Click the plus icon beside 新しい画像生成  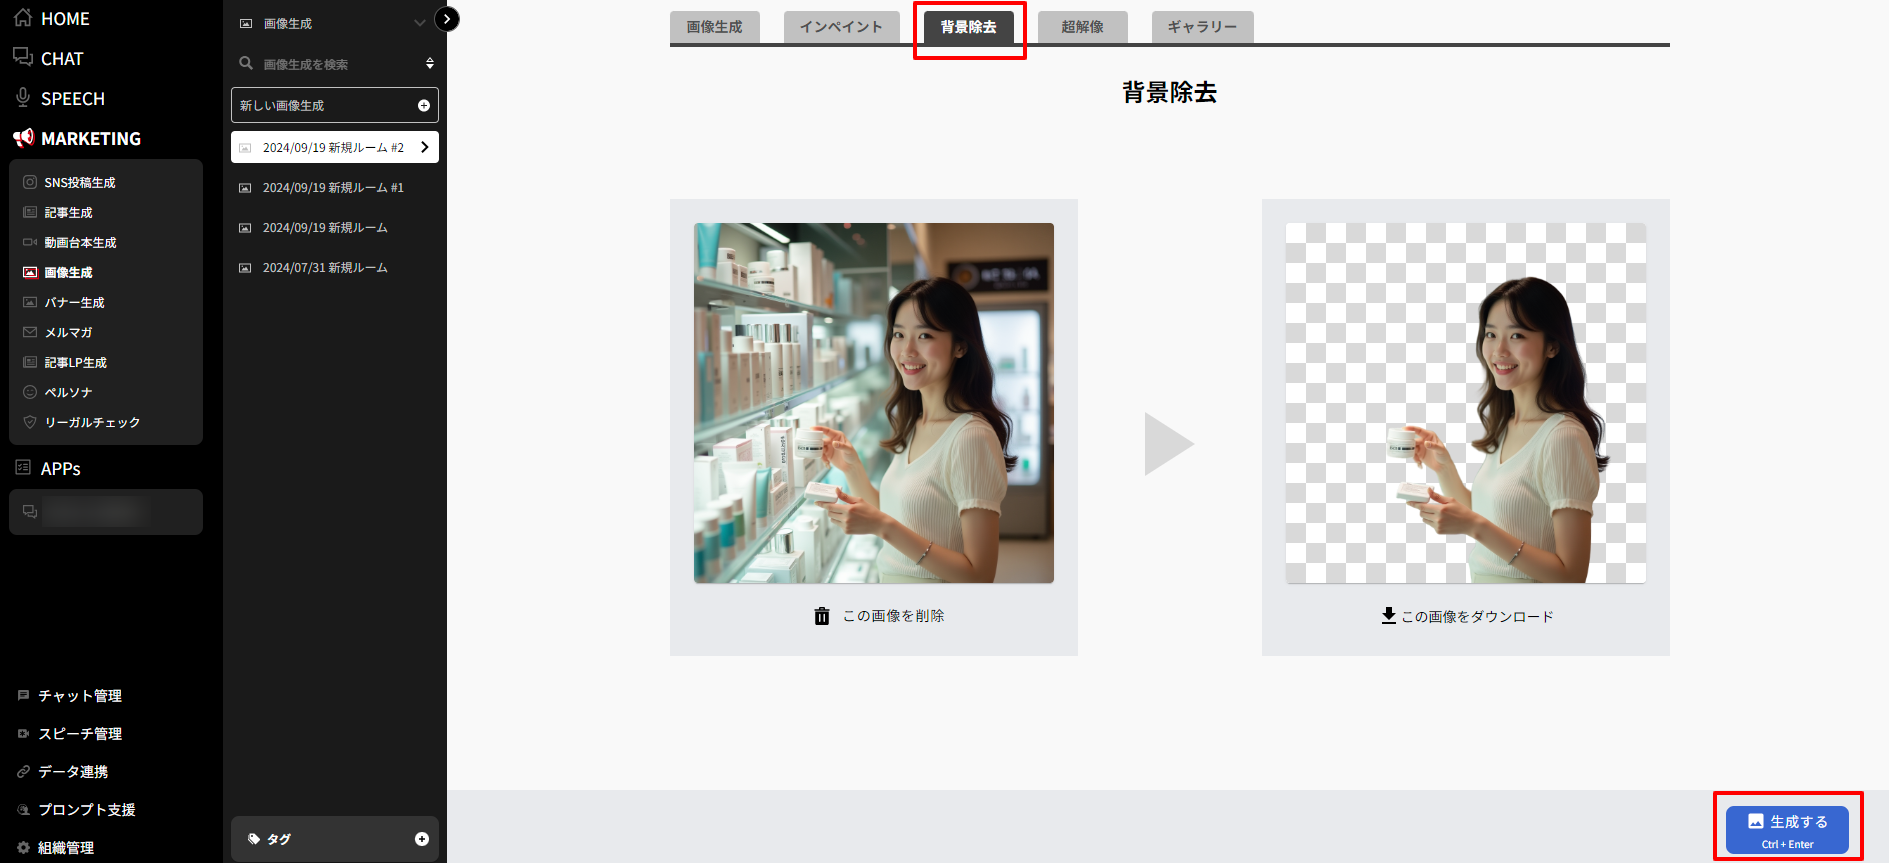pyautogui.click(x=423, y=105)
